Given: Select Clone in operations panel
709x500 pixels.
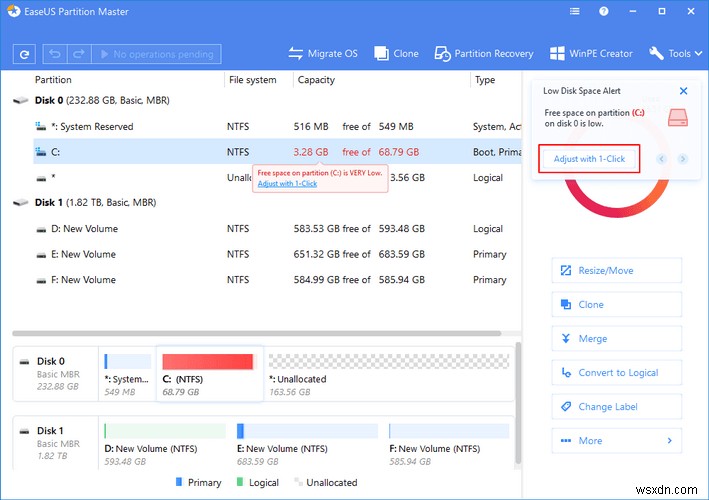Looking at the screenshot, I should 616,304.
